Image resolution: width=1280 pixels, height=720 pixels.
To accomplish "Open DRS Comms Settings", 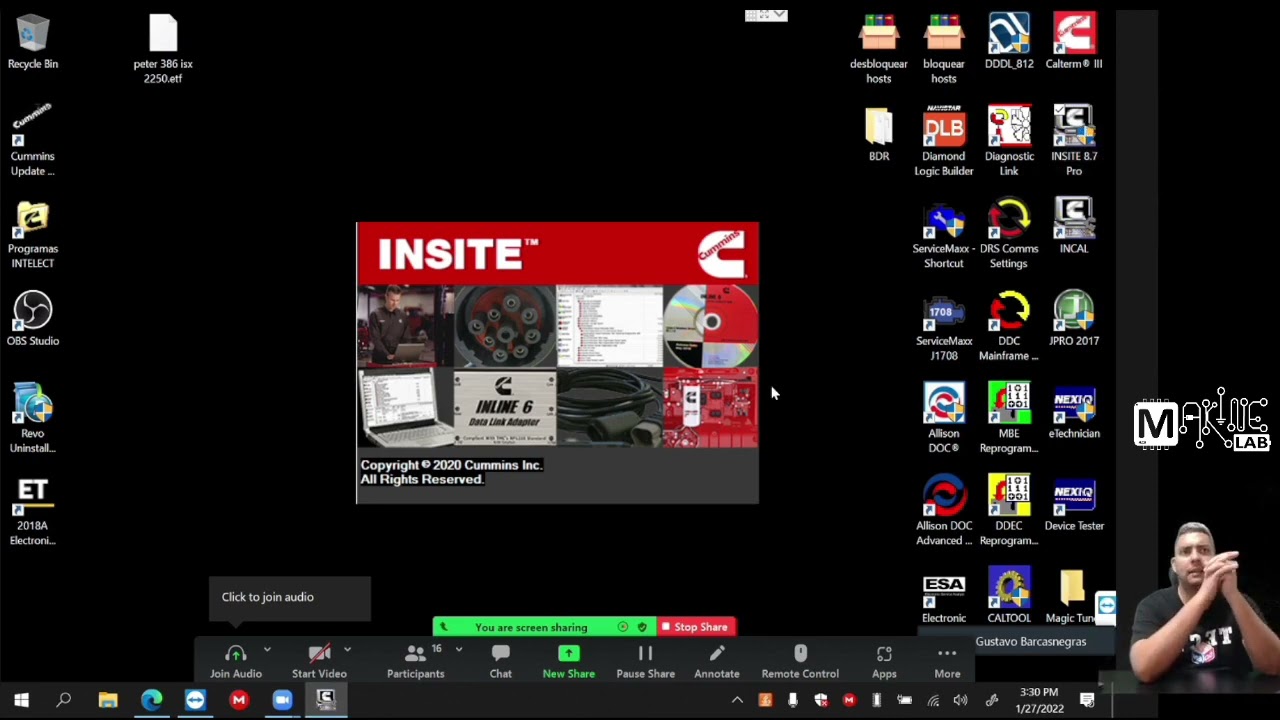I will [x=1009, y=235].
